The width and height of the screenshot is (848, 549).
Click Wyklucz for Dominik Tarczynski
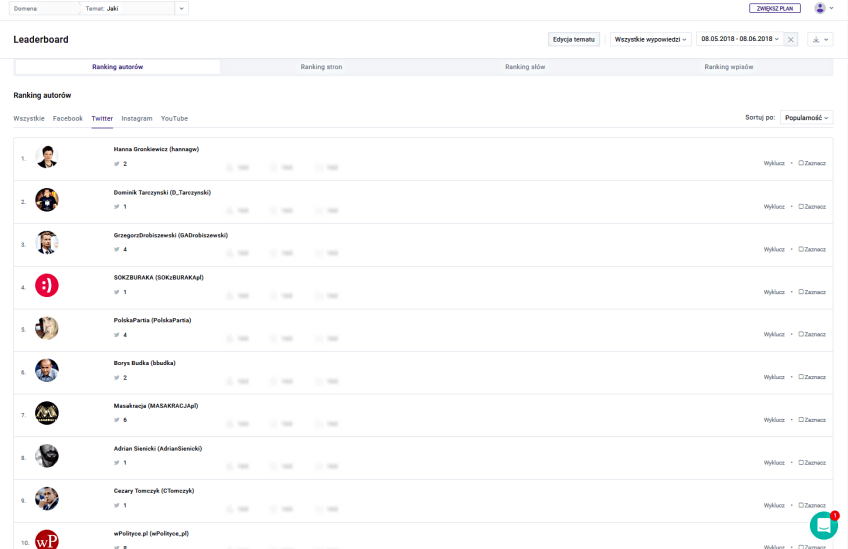tap(774, 207)
